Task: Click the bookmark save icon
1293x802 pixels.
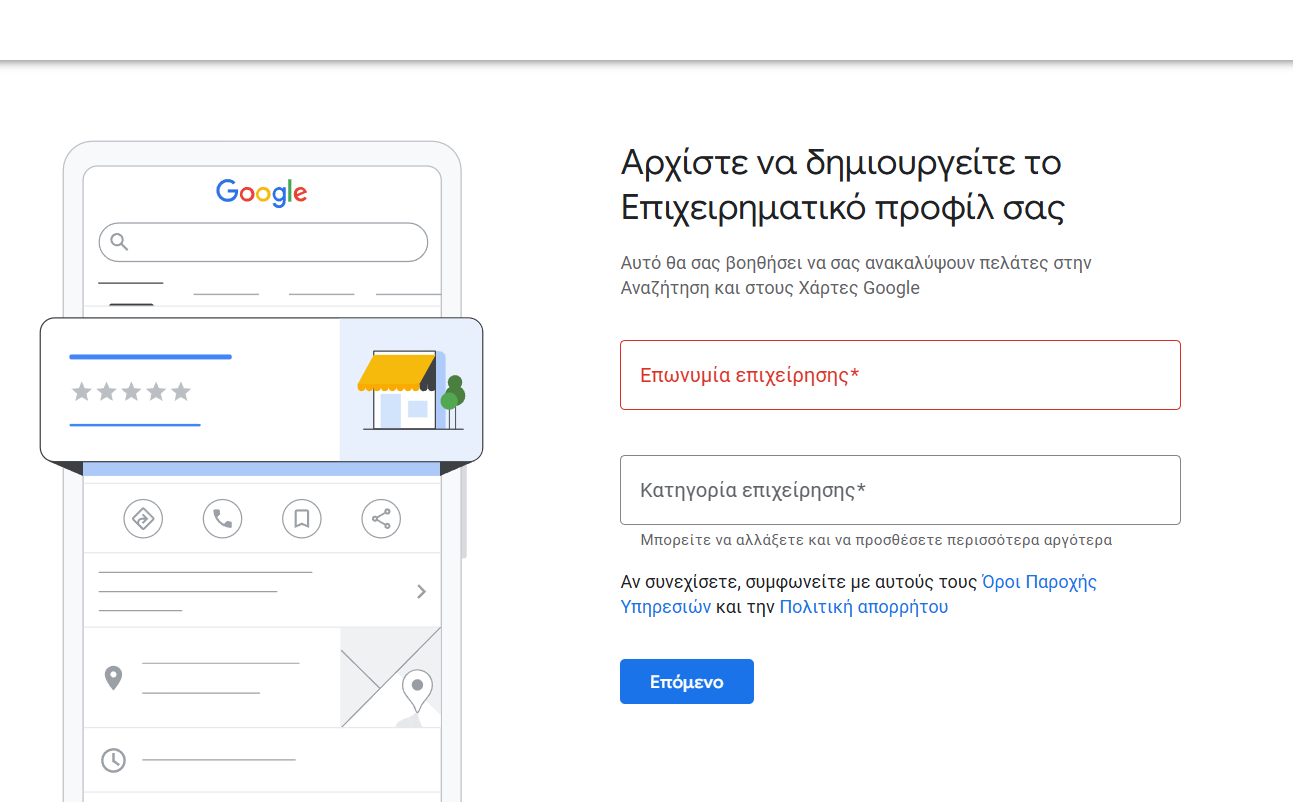Action: [301, 518]
